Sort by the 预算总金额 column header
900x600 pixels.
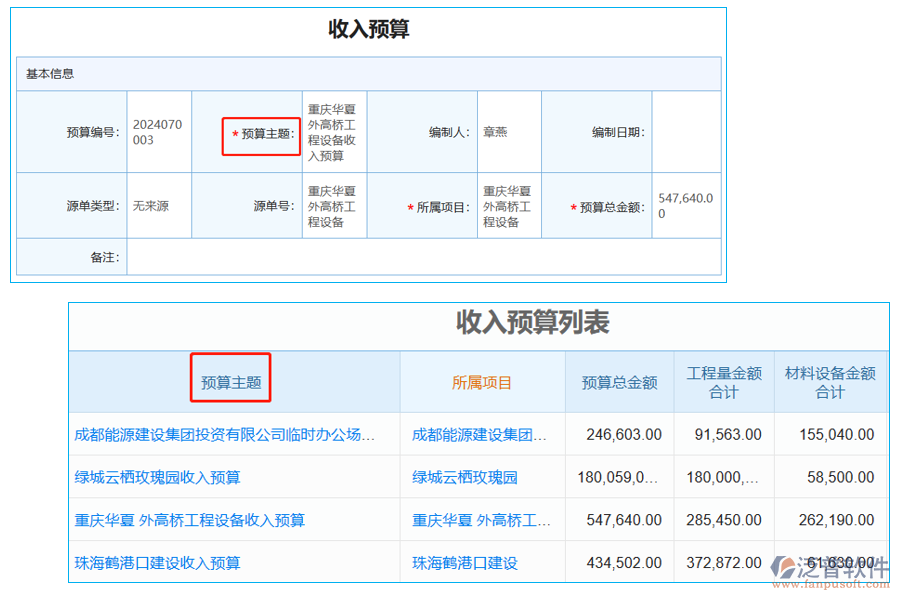[619, 383]
